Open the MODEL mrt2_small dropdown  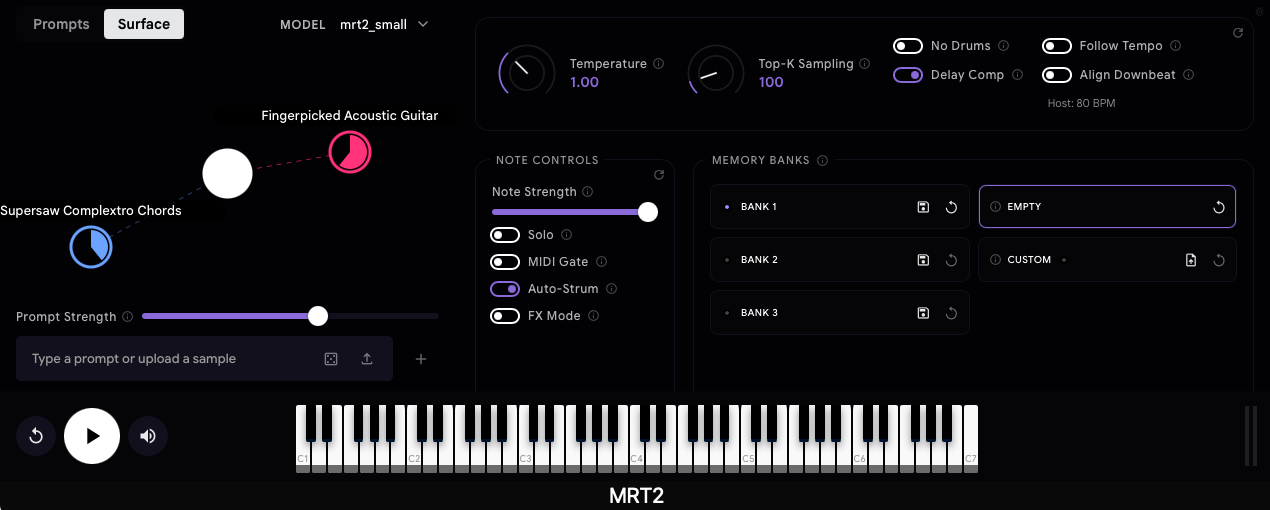point(384,24)
